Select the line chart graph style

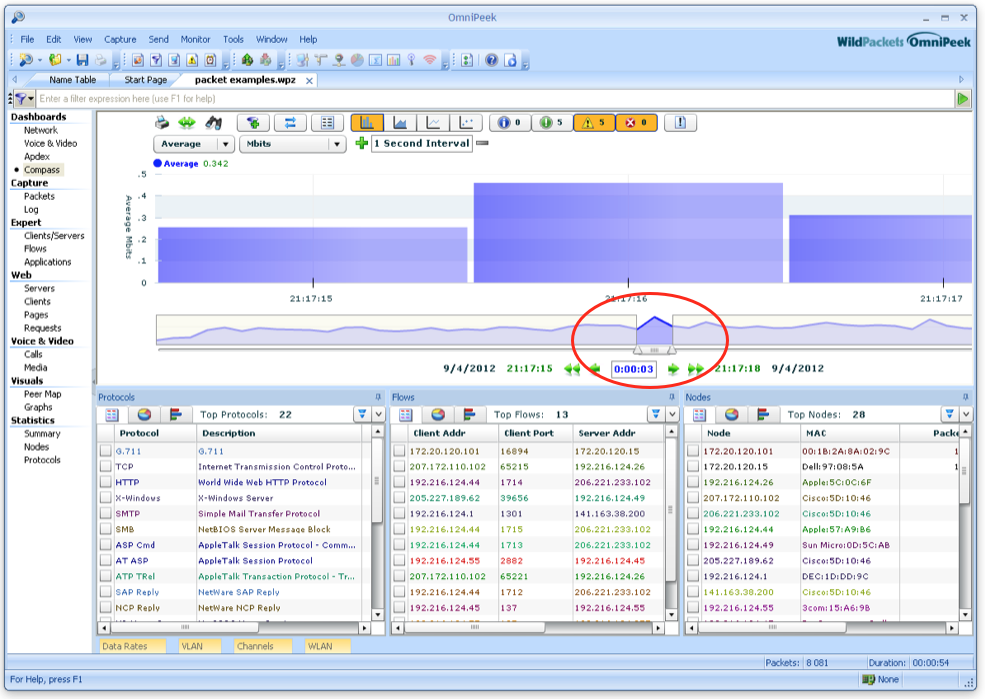433,122
